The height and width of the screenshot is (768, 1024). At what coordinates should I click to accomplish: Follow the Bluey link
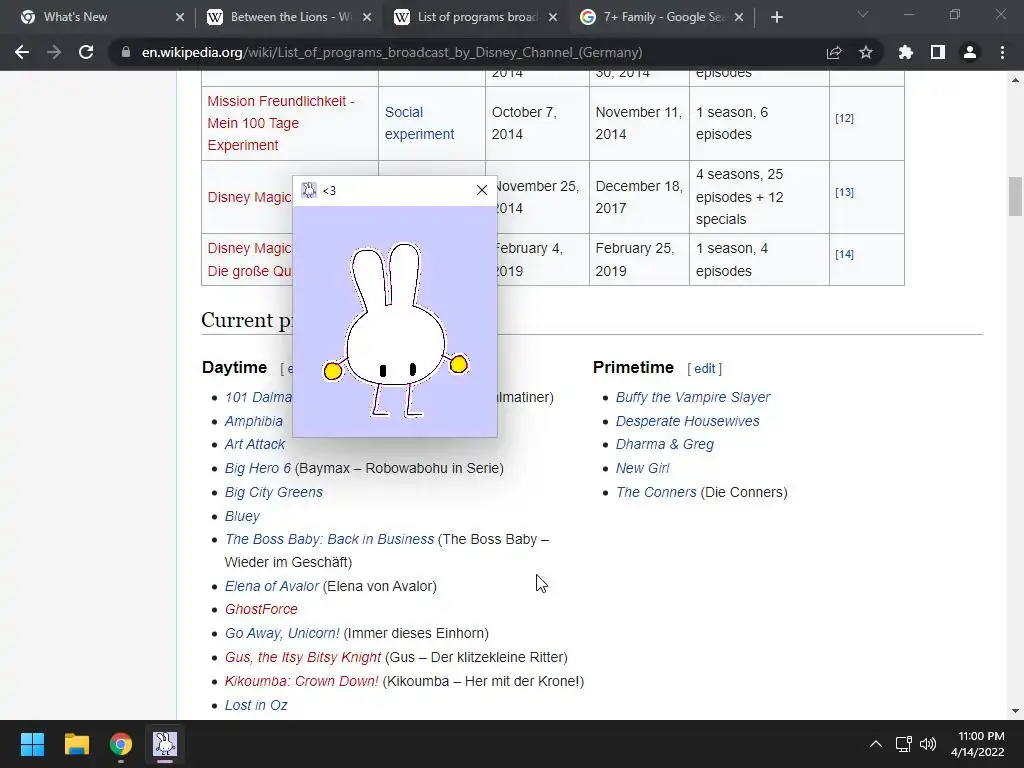coord(242,516)
